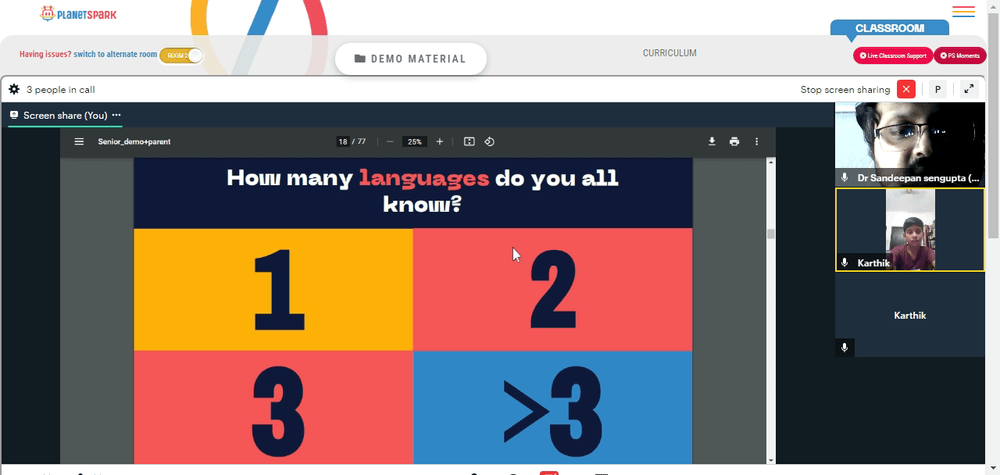
Task: Open call settings gear icon
Action: click(x=14, y=89)
